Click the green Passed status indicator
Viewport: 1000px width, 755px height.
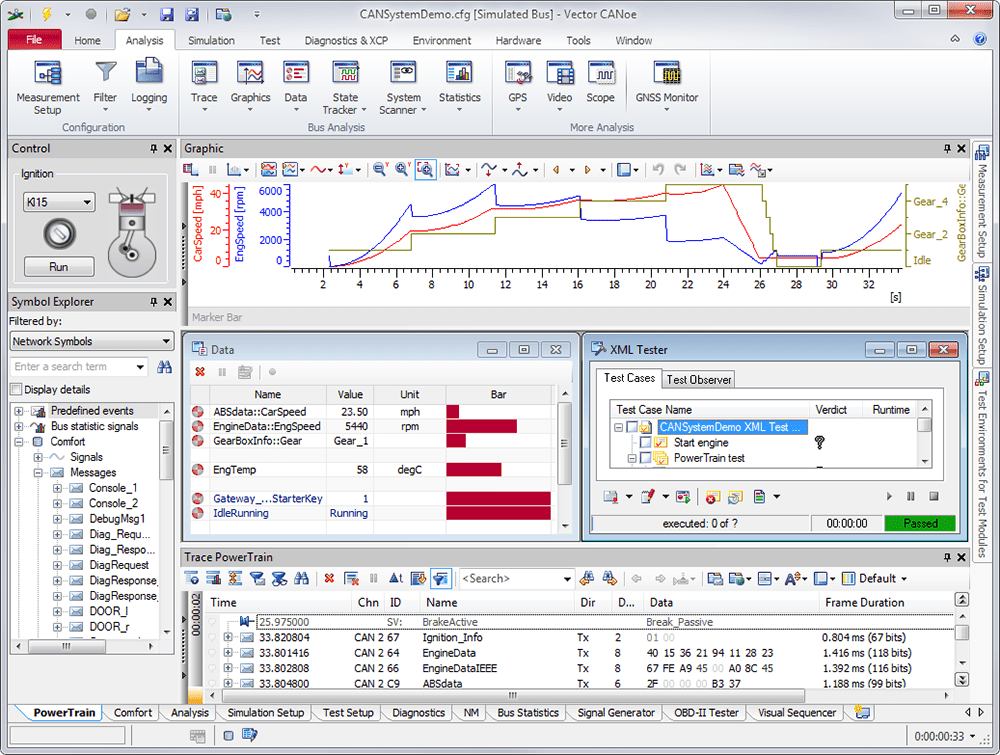click(920, 522)
